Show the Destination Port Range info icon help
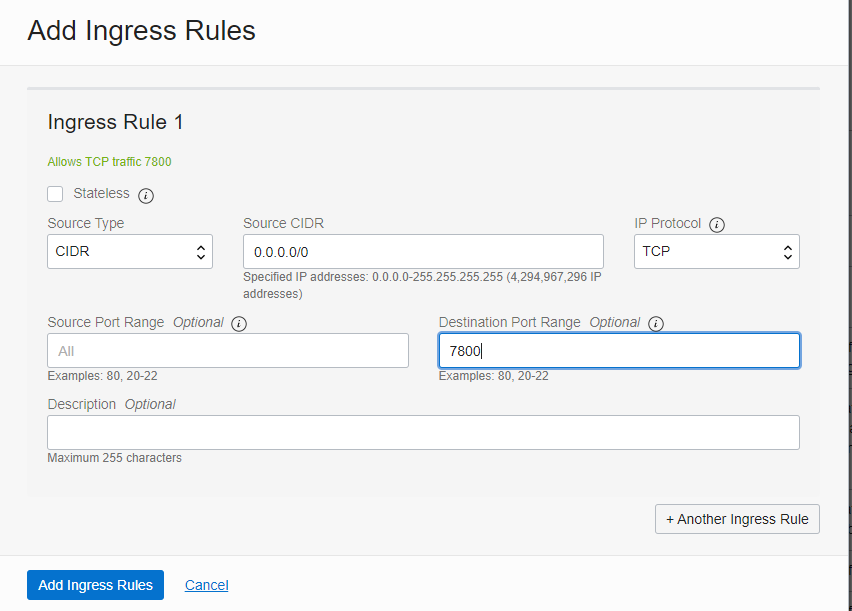 [x=656, y=324]
